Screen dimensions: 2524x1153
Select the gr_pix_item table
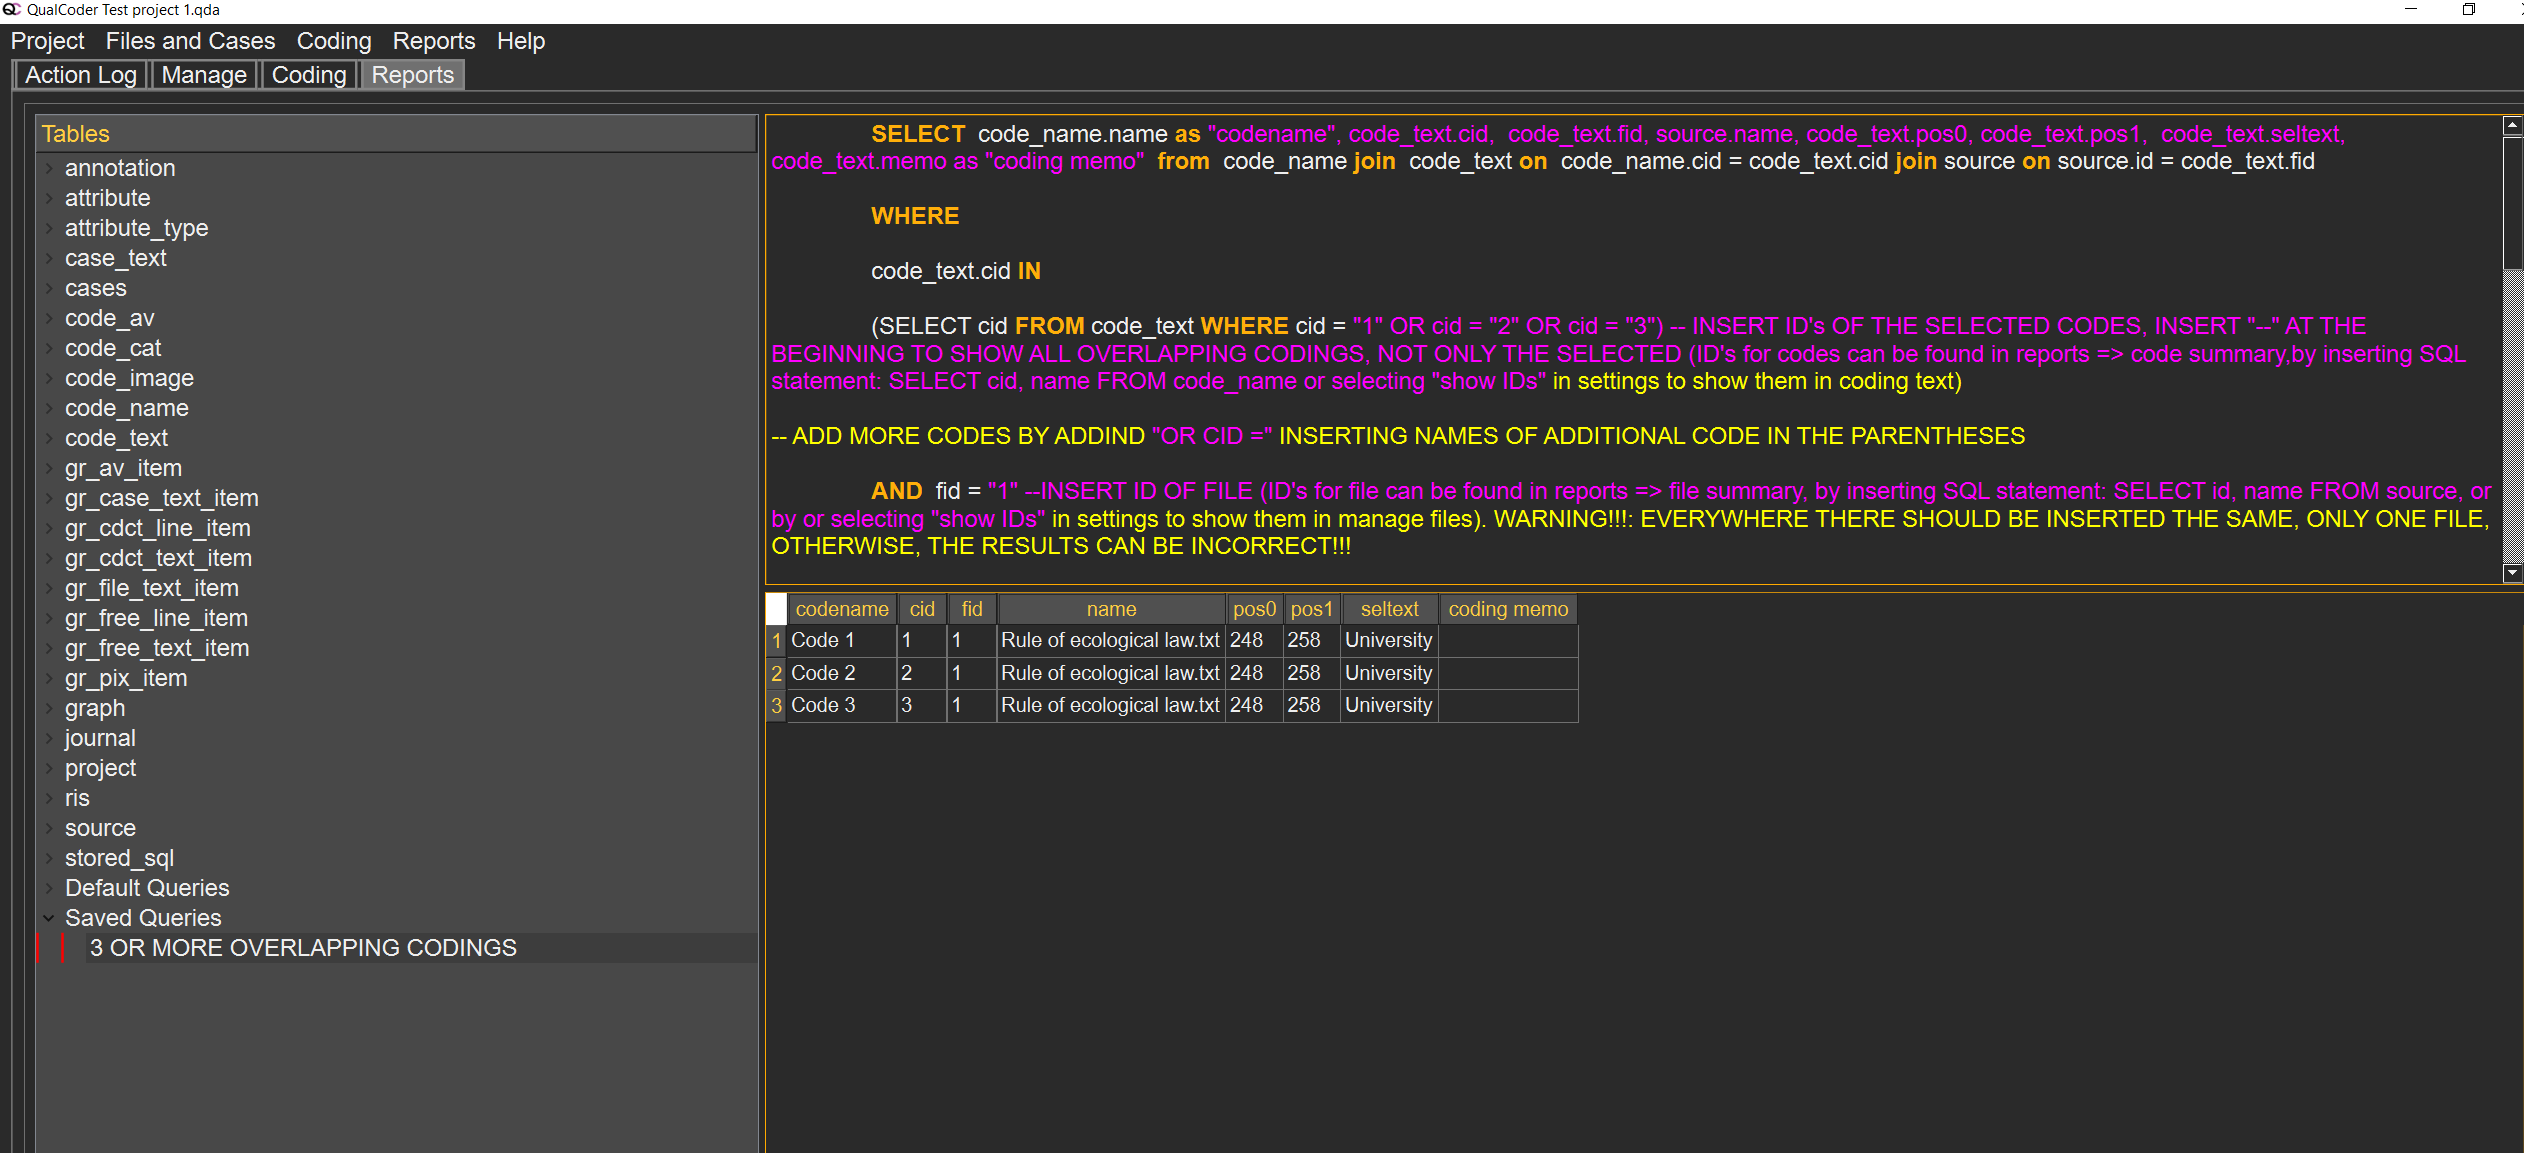pyautogui.click(x=126, y=678)
